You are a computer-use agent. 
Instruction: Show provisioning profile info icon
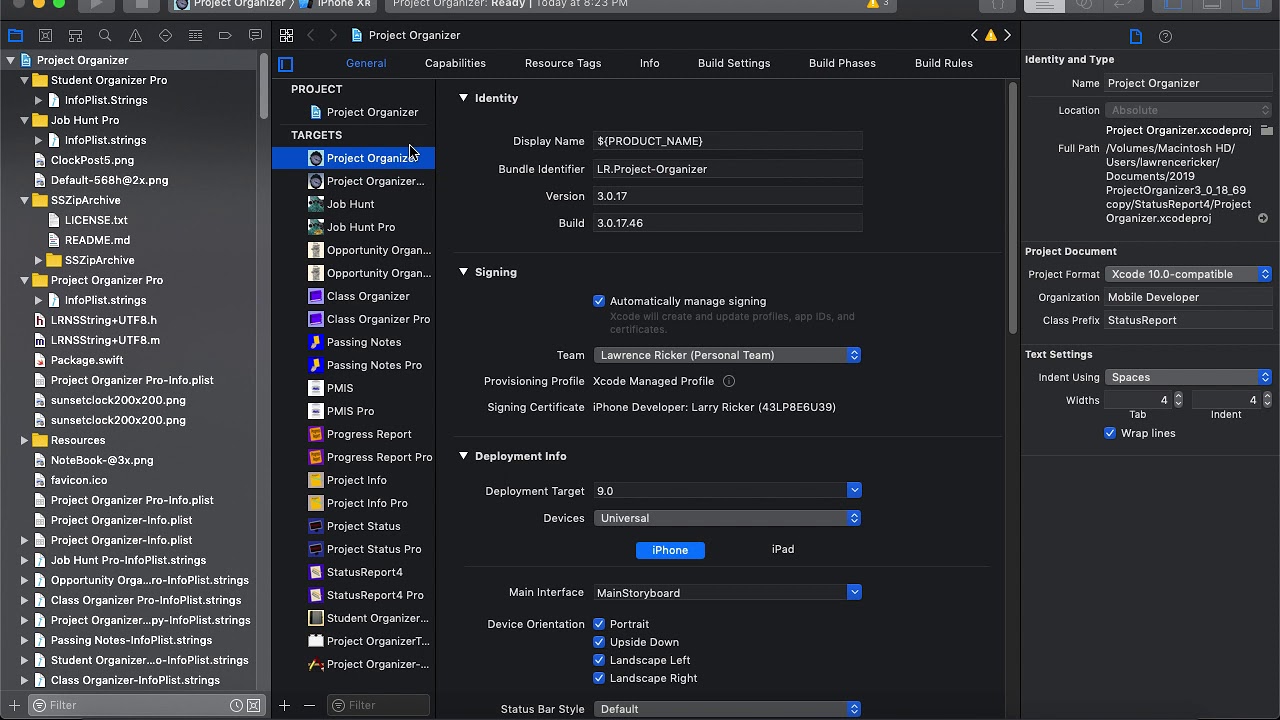tap(729, 381)
